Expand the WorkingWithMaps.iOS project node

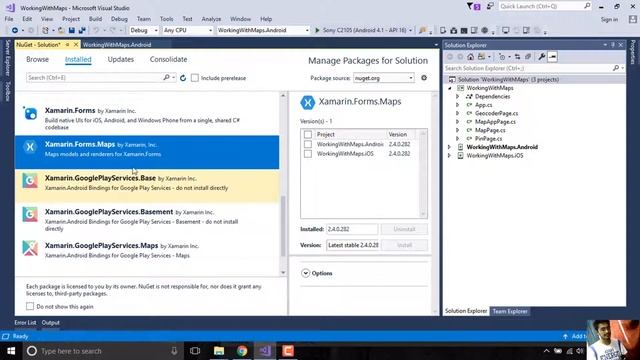[x=449, y=156]
